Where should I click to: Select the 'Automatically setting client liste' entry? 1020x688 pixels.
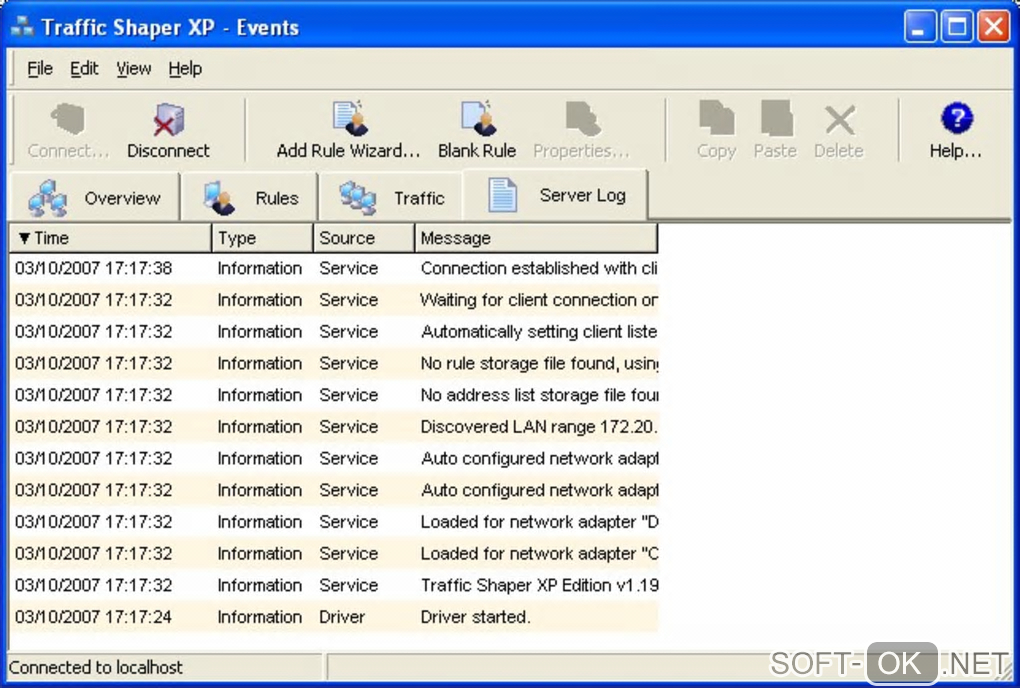334,332
